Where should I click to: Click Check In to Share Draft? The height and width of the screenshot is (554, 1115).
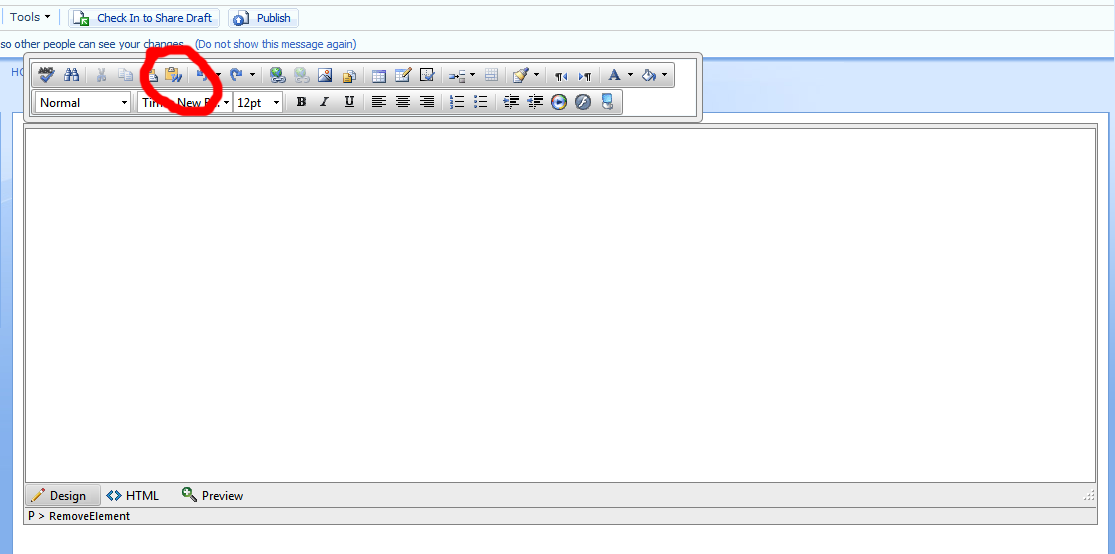144,18
